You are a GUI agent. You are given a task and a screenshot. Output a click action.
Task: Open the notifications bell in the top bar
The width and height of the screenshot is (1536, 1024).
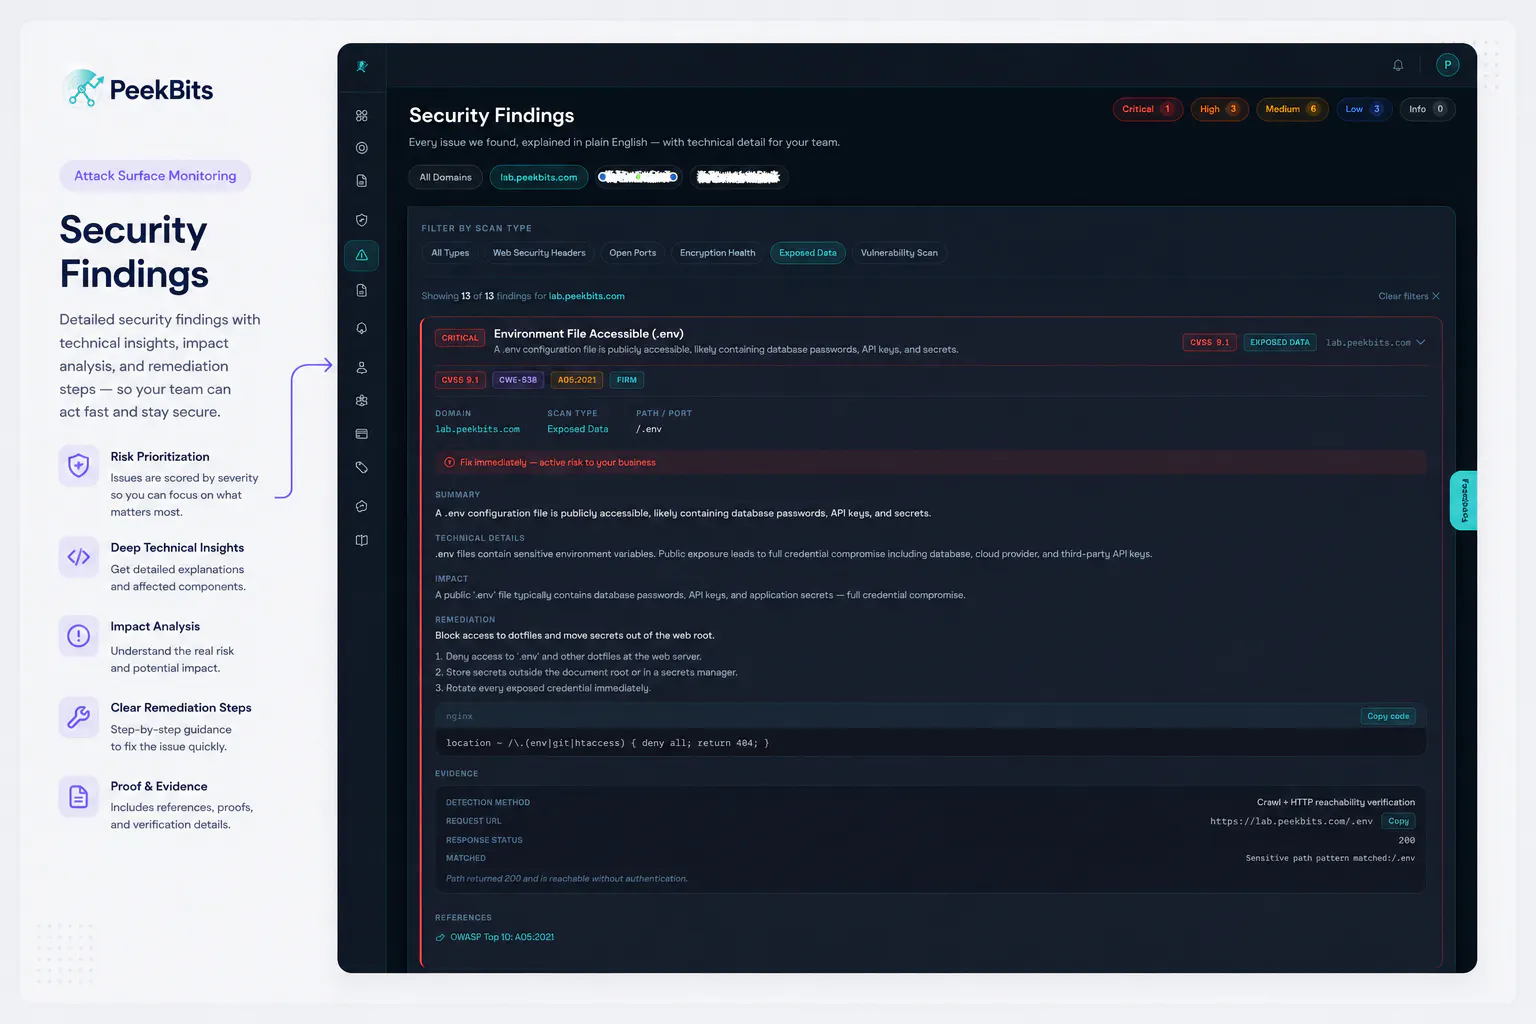[1398, 66]
